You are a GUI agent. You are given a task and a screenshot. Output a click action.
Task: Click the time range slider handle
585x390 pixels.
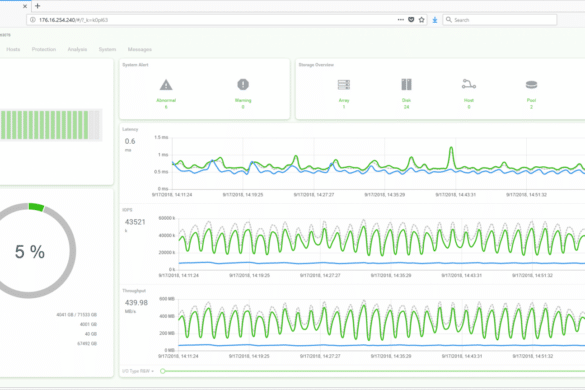click(163, 371)
